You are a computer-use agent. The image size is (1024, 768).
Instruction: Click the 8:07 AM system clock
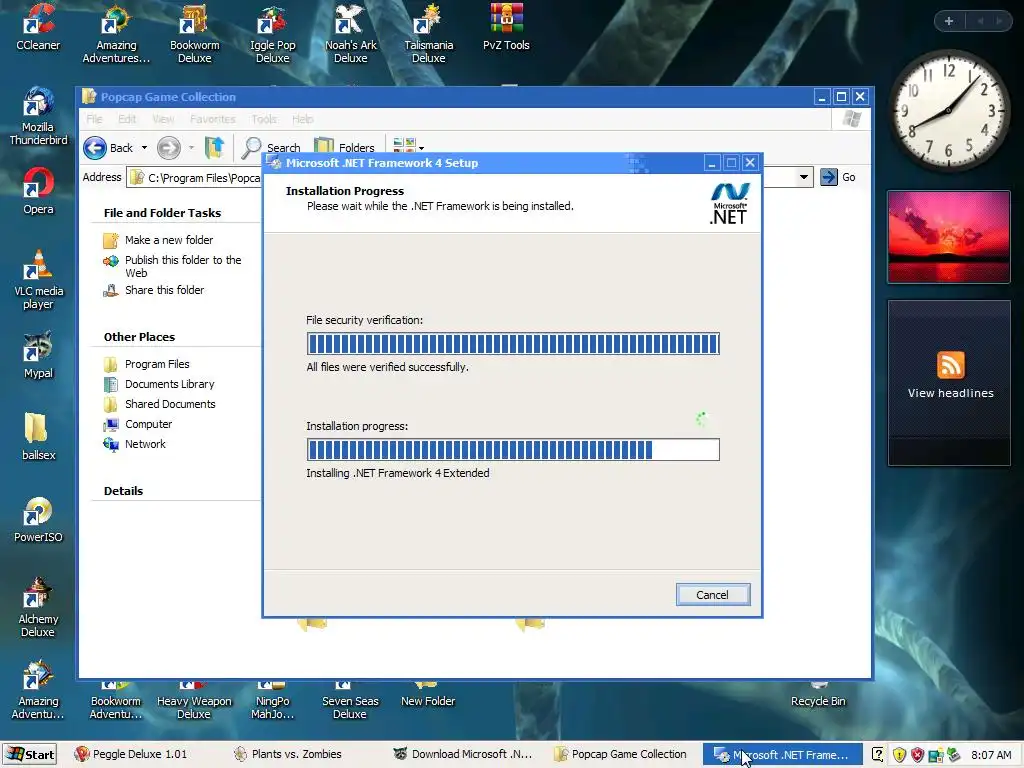[x=991, y=755]
